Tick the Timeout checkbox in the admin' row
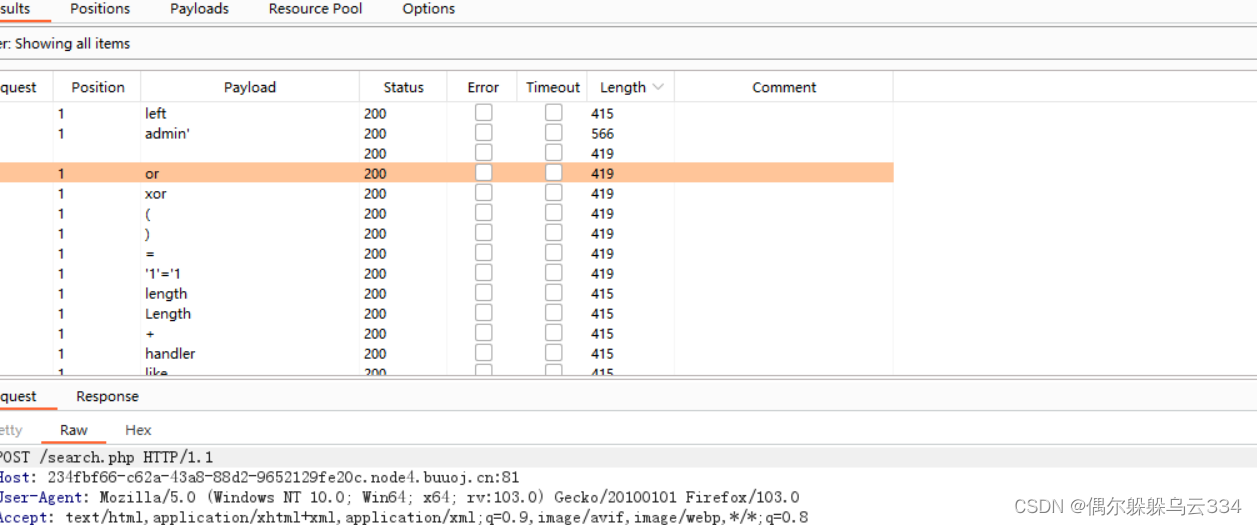The width and height of the screenshot is (1257, 525). tap(553, 133)
